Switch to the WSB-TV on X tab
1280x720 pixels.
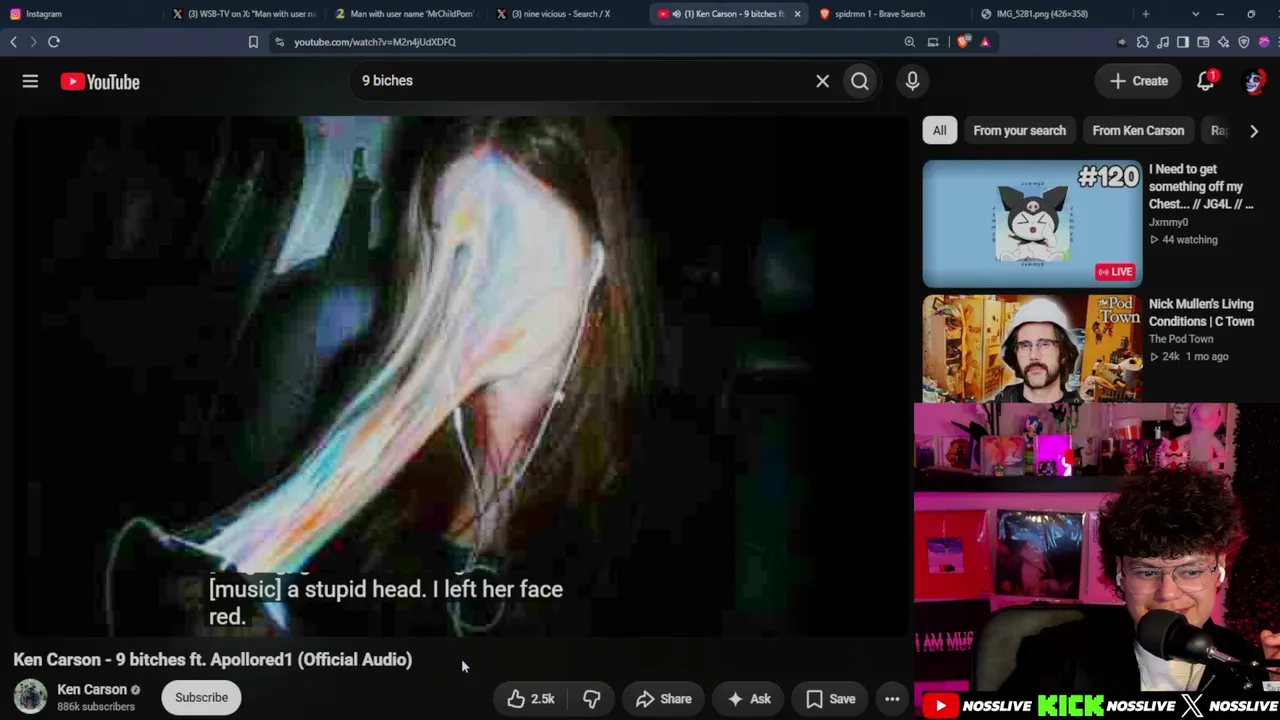[x=244, y=14]
